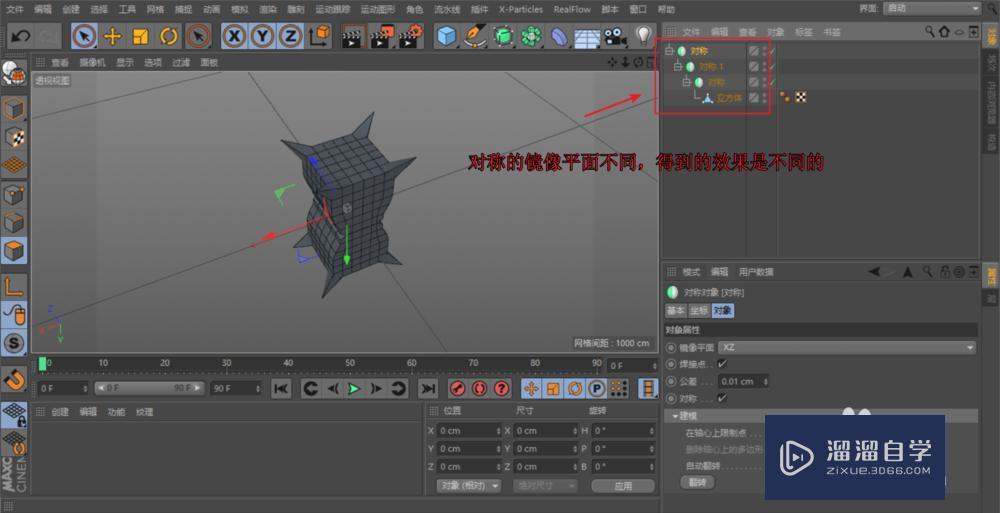1000x513 pixels.
Task: Toggle layer square of top 对称 row
Action: (x=754, y=50)
